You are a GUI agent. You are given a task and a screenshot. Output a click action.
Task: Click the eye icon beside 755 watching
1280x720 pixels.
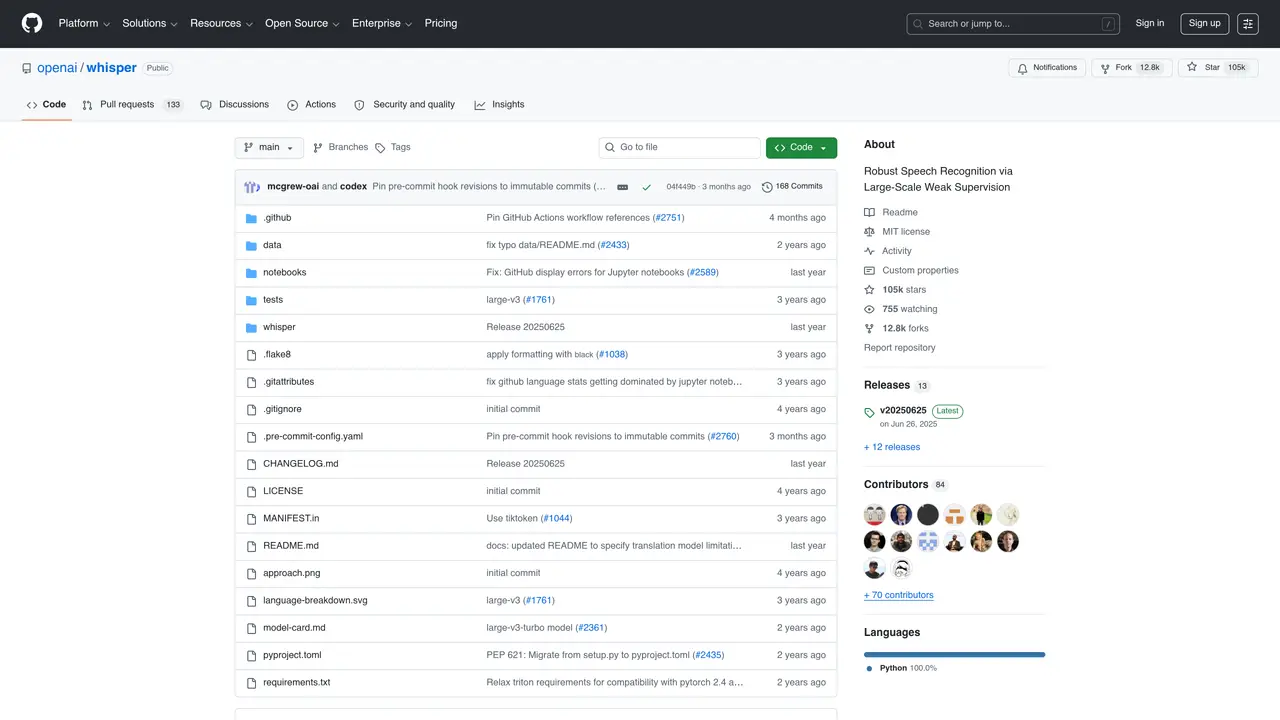[870, 309]
